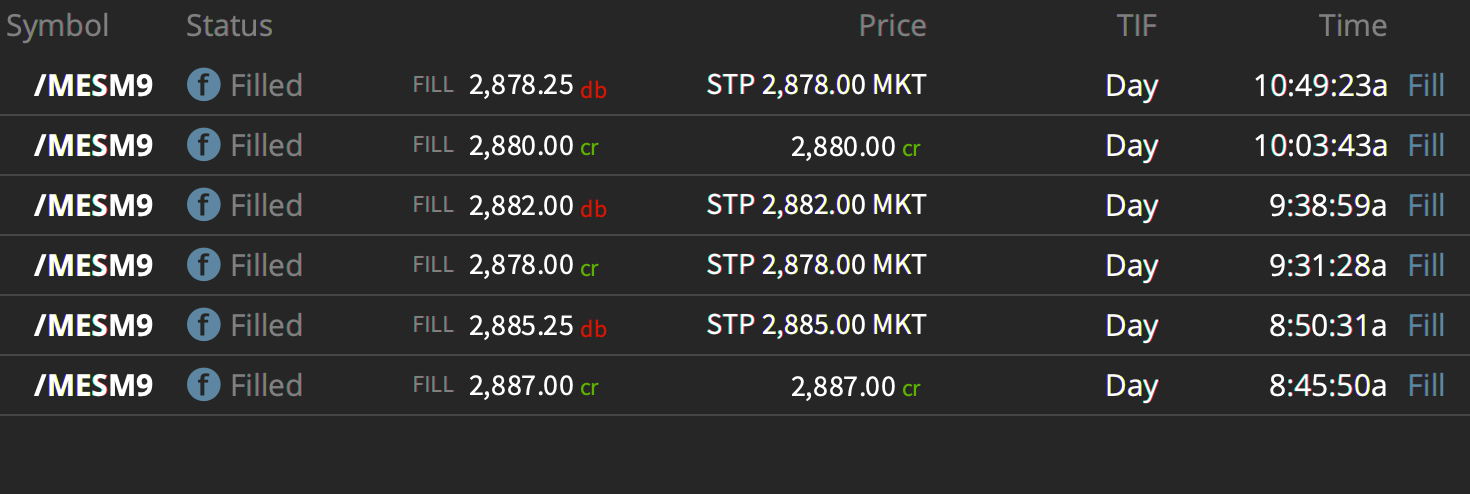The height and width of the screenshot is (494, 1470).
Task: Click the Filled status icon for 8:45:50a order
Action: (x=203, y=386)
